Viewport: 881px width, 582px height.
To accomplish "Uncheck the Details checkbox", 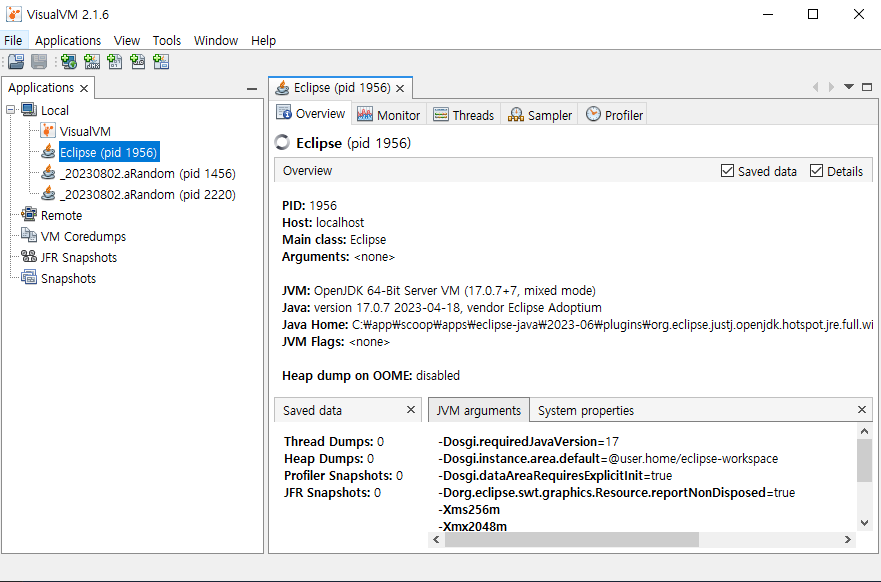I will (x=816, y=171).
